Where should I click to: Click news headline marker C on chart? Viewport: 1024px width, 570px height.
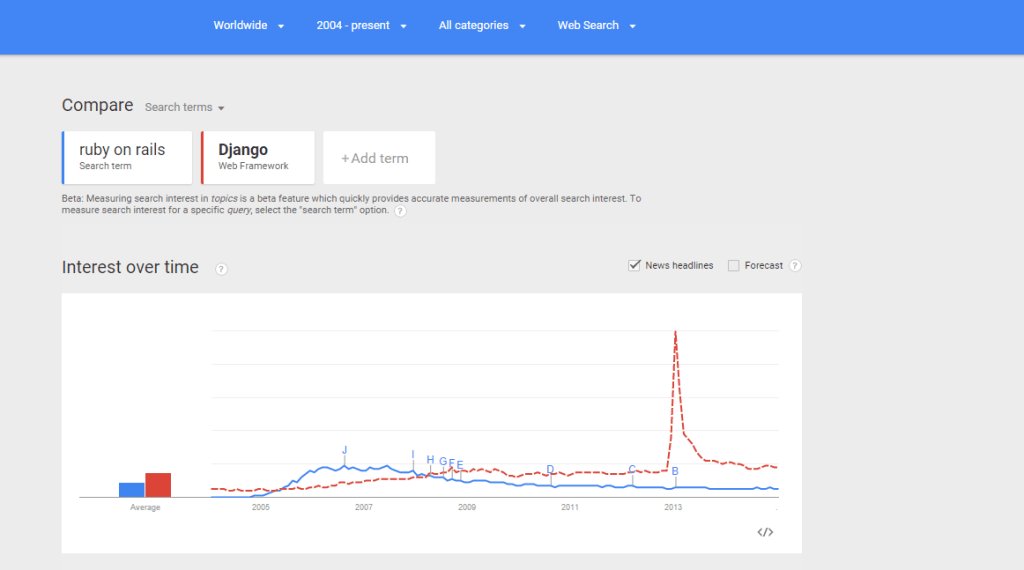click(632, 469)
